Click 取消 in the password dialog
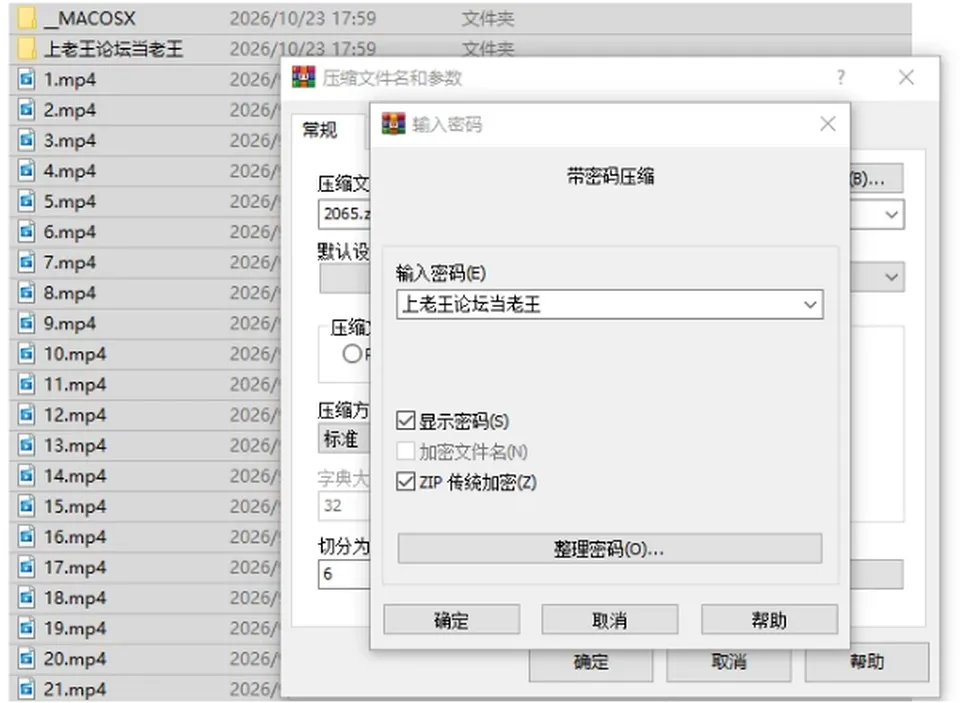The width and height of the screenshot is (960, 703). point(610,620)
